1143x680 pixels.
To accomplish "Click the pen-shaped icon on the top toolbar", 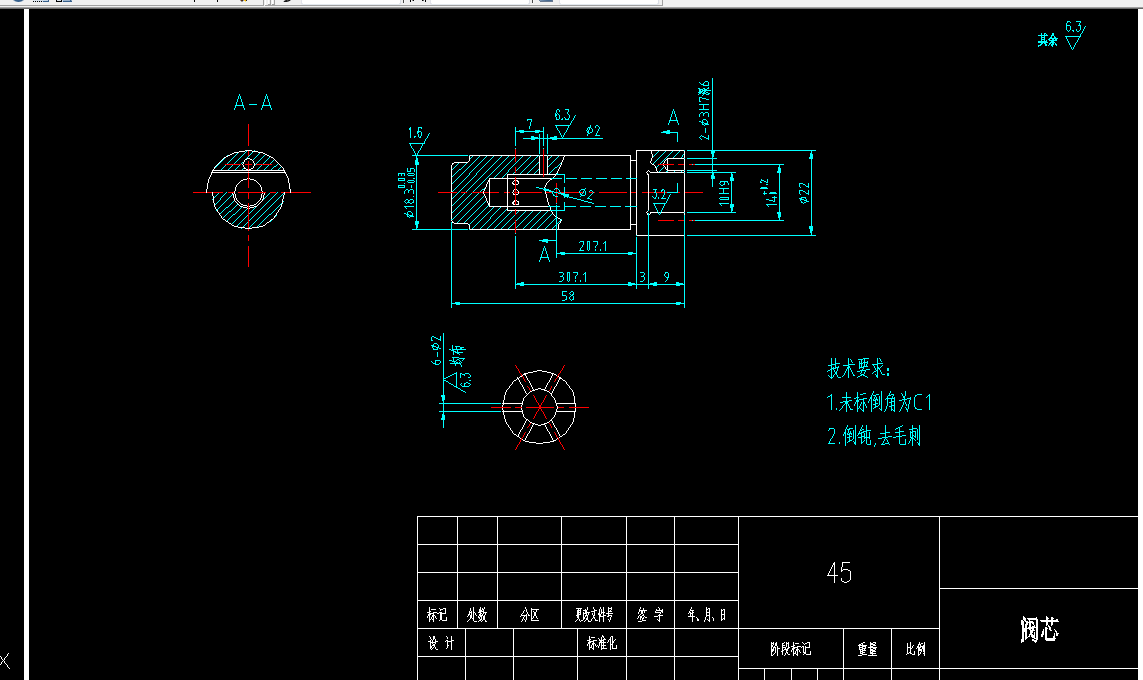I will pos(286,4).
